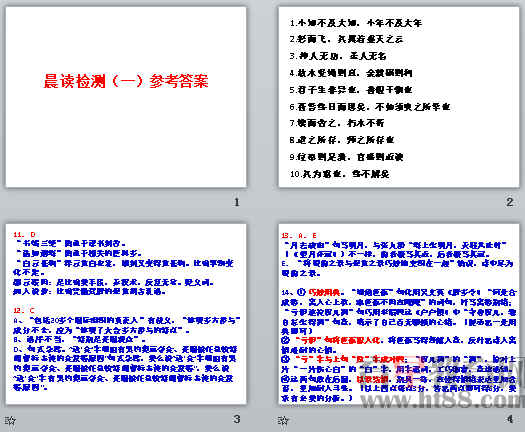
Task: Click the red '13. A. E' heading on slide 4
Action: point(299,235)
